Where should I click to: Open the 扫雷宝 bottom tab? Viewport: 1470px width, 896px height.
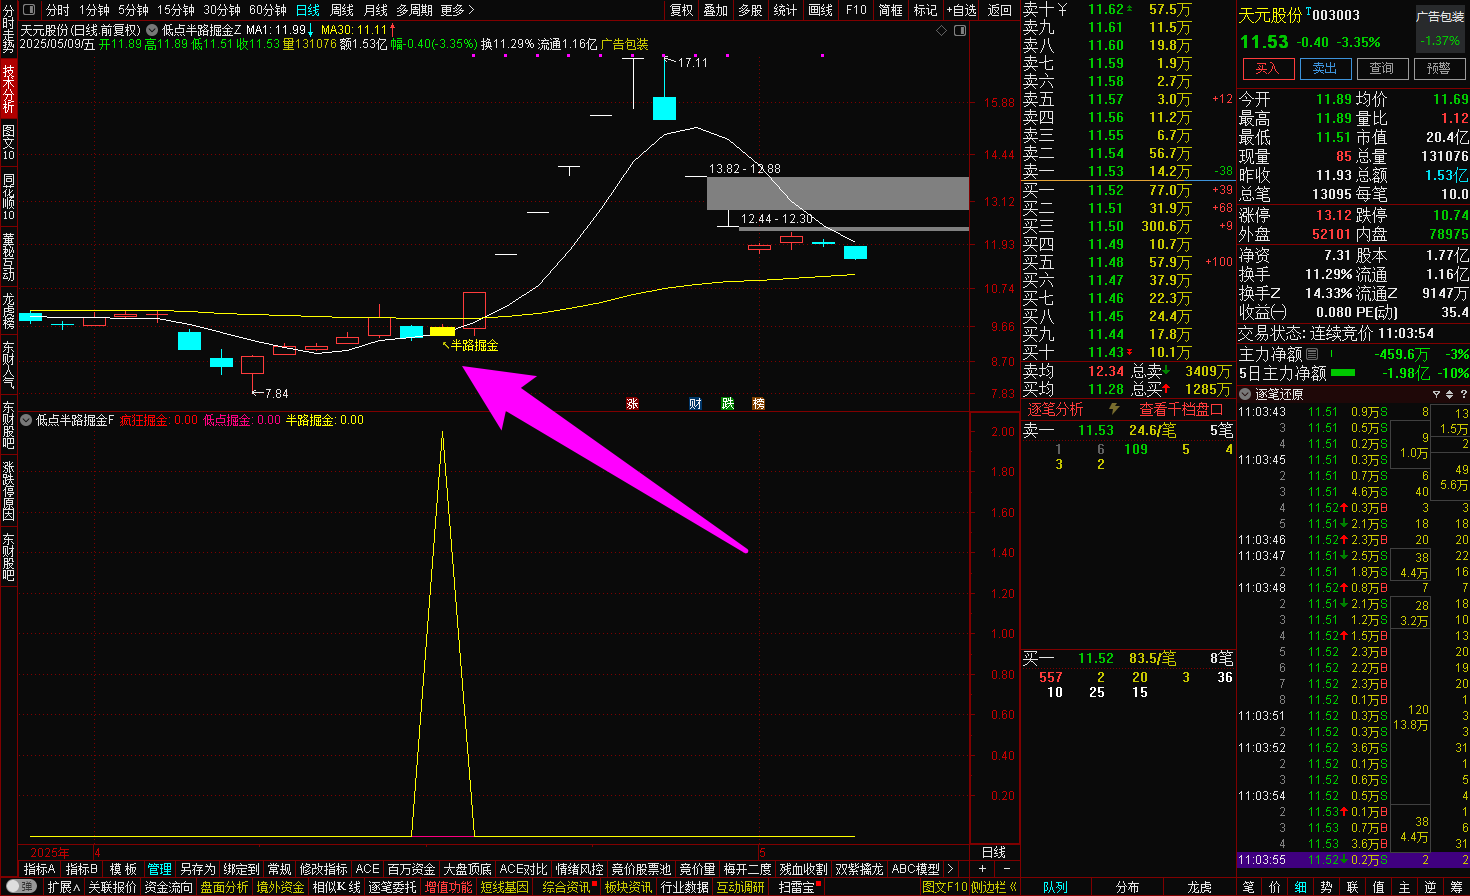pos(797,887)
